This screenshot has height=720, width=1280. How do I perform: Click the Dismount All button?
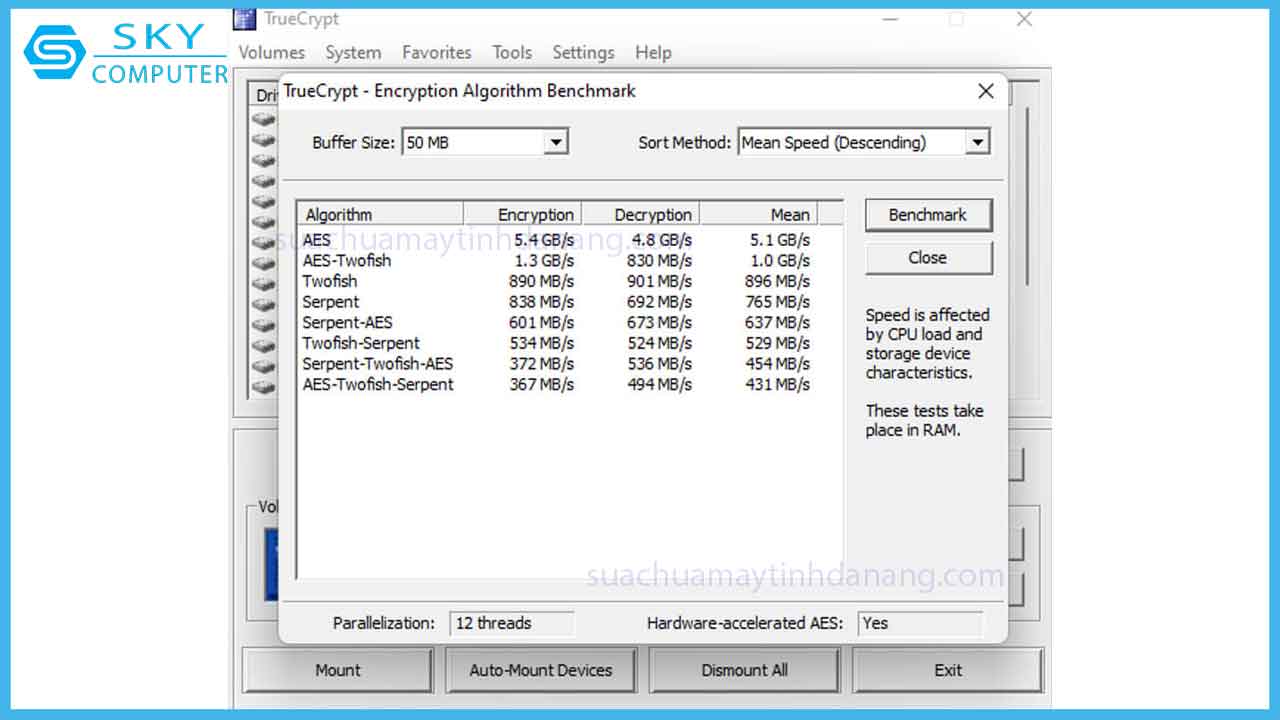point(744,670)
